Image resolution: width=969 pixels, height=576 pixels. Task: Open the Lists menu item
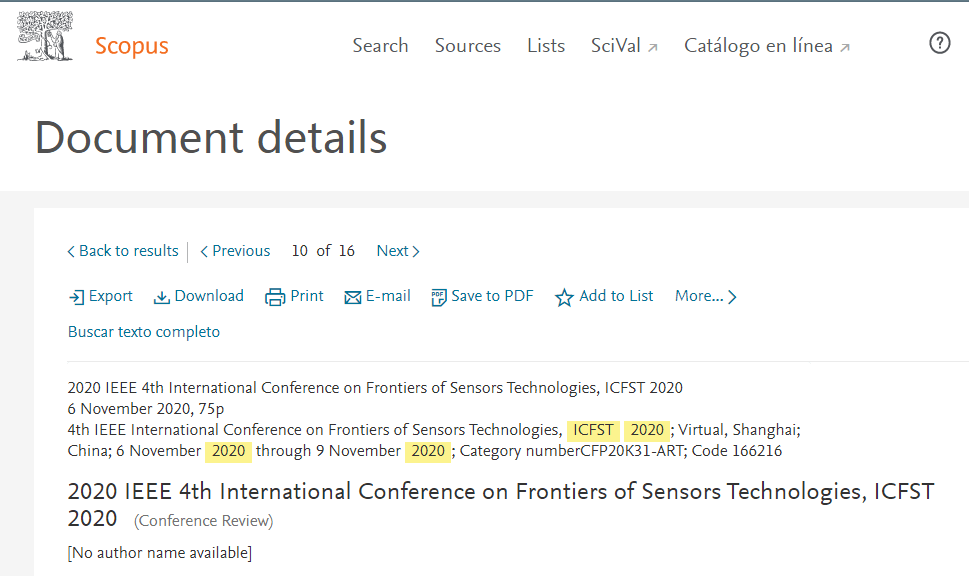546,46
